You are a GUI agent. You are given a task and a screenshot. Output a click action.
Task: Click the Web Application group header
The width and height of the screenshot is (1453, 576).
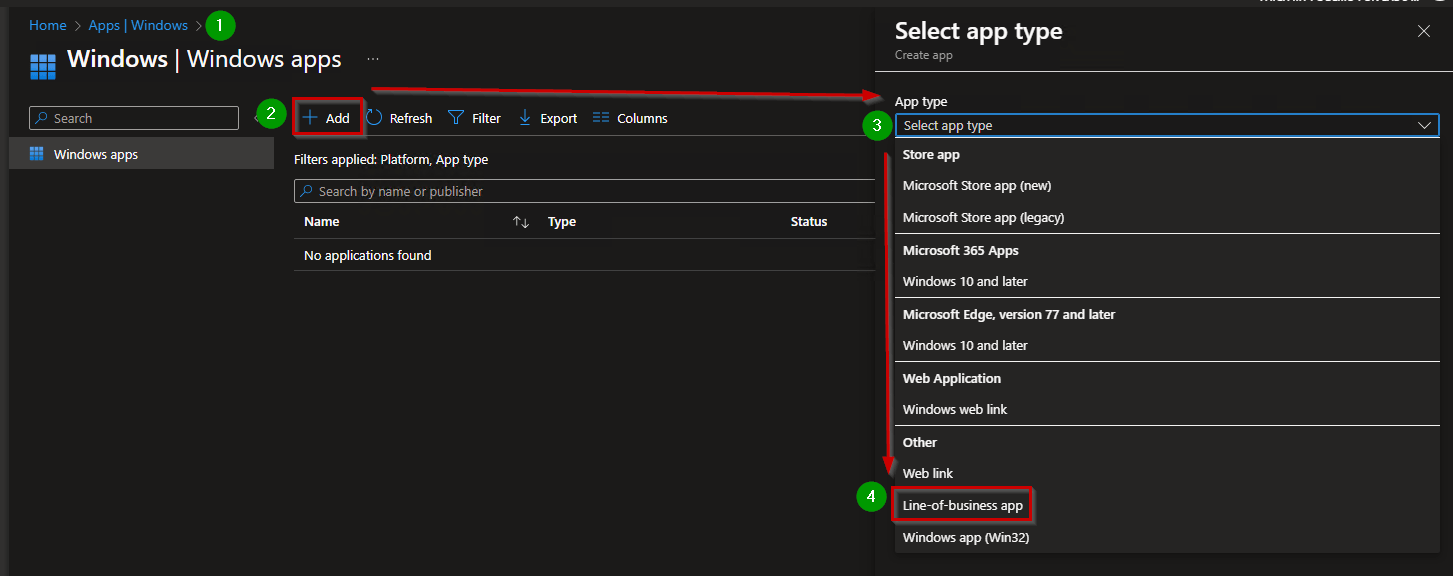(951, 378)
